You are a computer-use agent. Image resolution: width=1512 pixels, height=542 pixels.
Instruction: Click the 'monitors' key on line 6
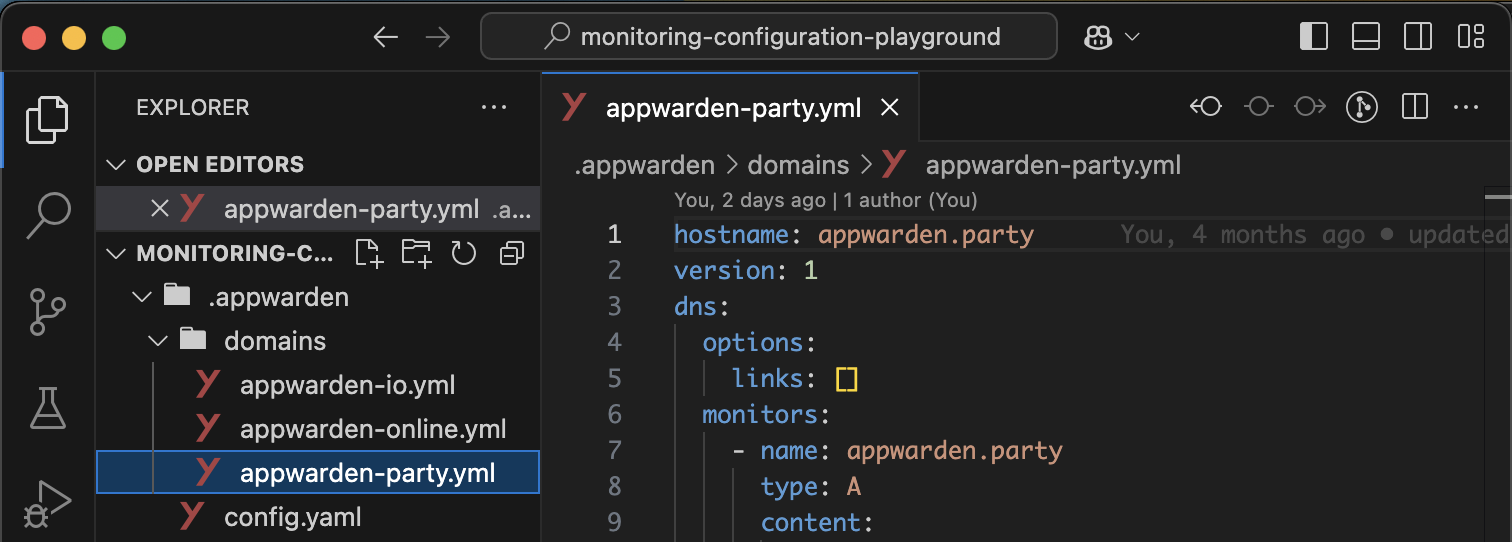[760, 414]
